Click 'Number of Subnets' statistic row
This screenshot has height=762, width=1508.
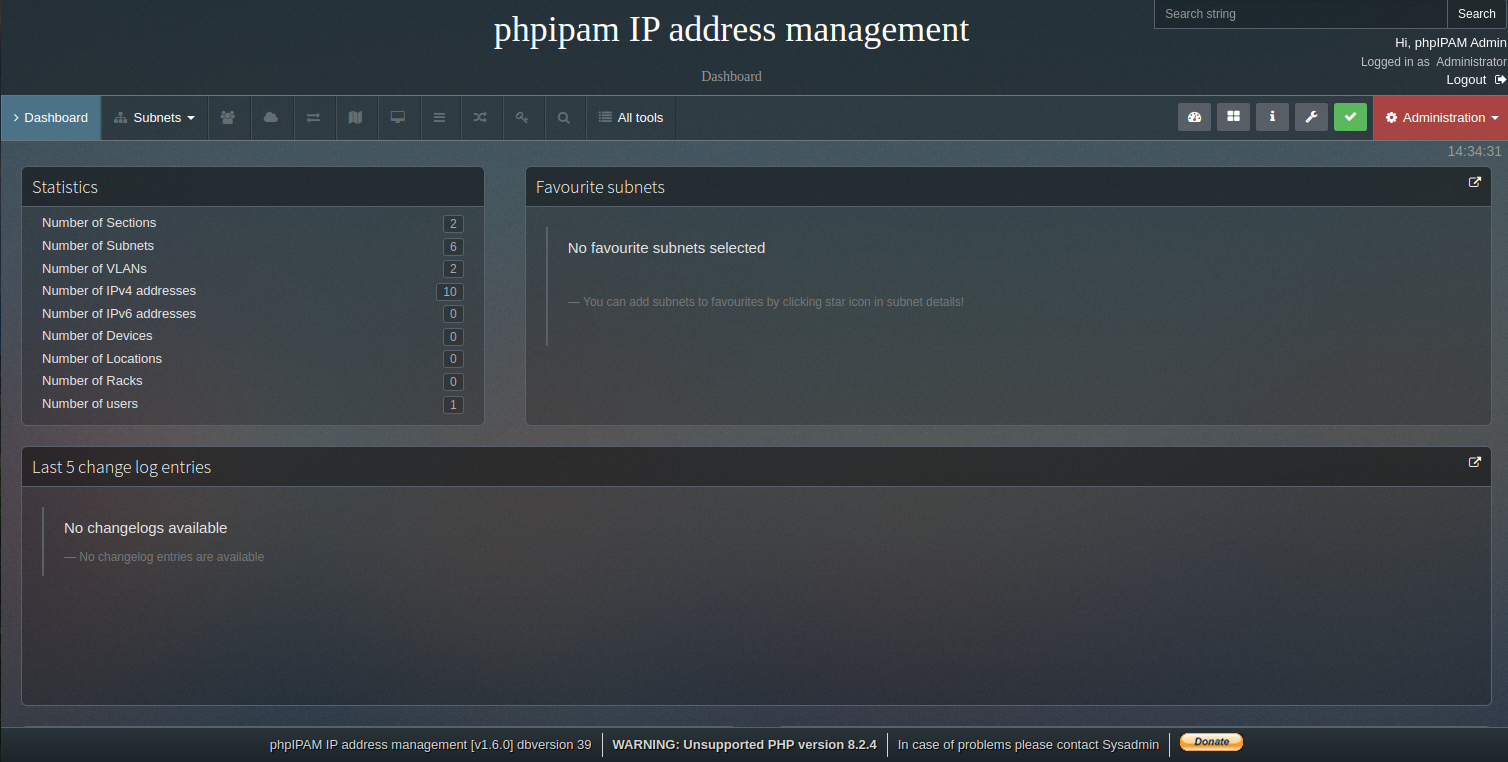pyautogui.click(x=252, y=246)
